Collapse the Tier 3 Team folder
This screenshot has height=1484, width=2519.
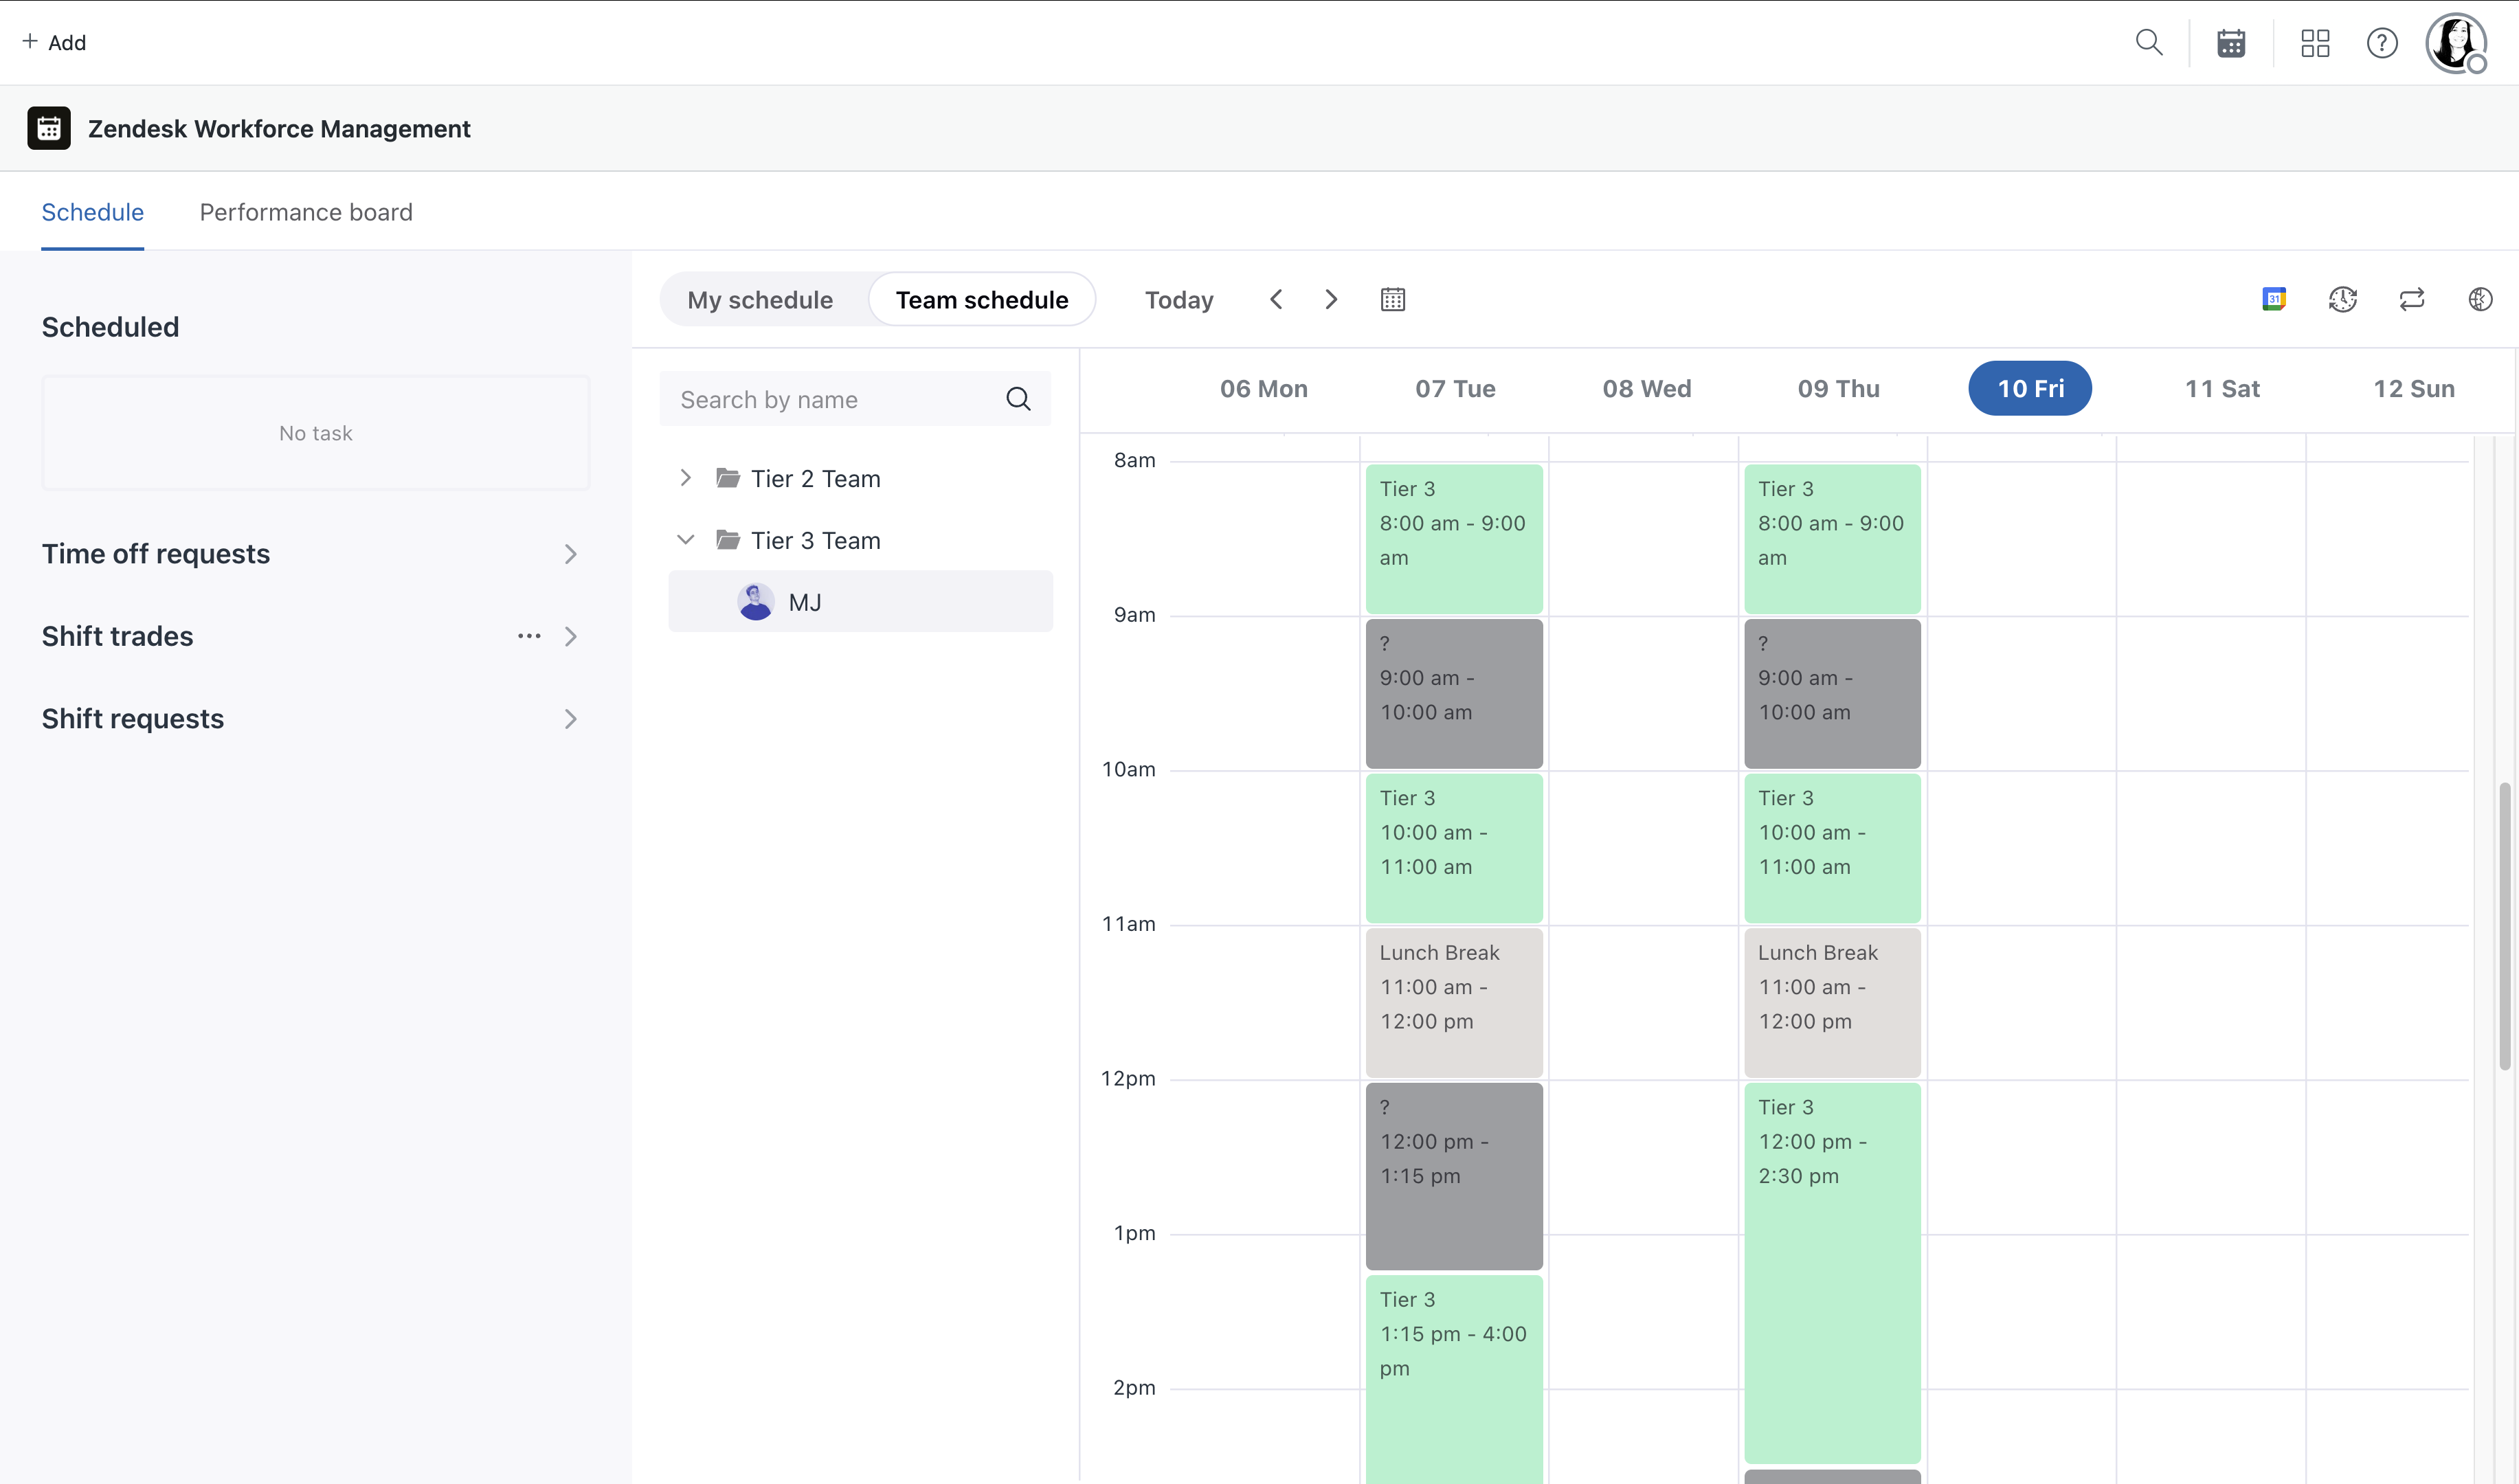click(686, 540)
